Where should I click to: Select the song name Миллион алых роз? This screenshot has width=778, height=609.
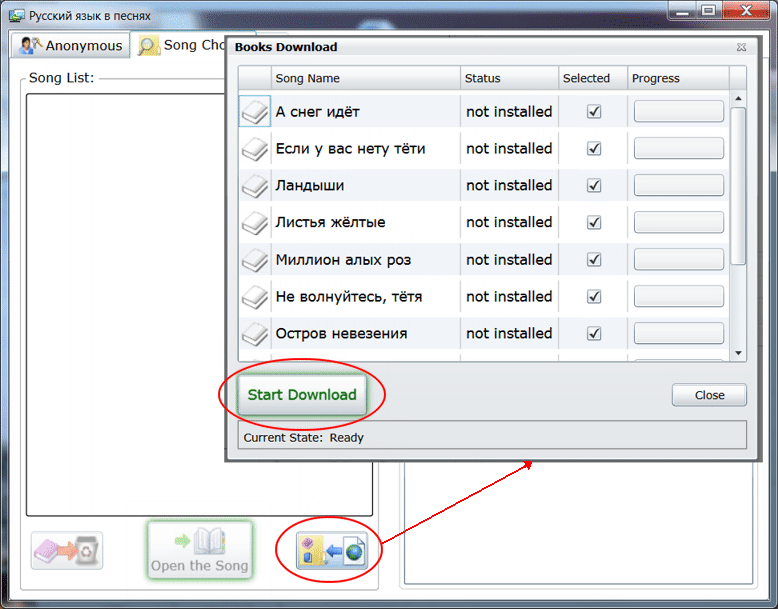(x=343, y=260)
